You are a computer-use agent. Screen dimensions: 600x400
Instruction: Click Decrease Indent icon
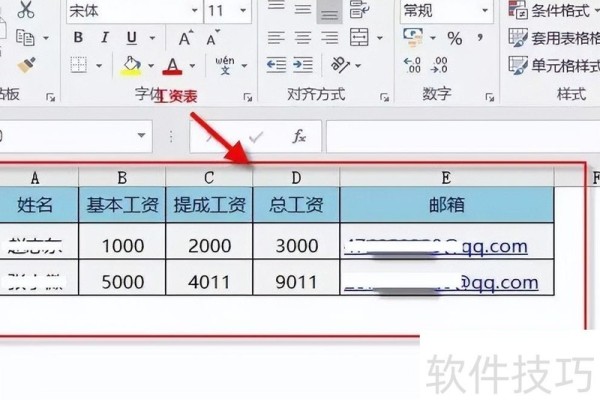(276, 65)
